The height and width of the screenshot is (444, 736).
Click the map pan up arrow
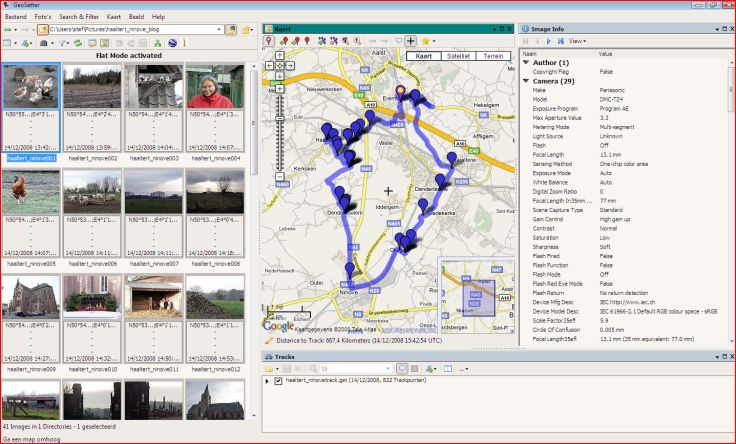pyautogui.click(x=278, y=58)
